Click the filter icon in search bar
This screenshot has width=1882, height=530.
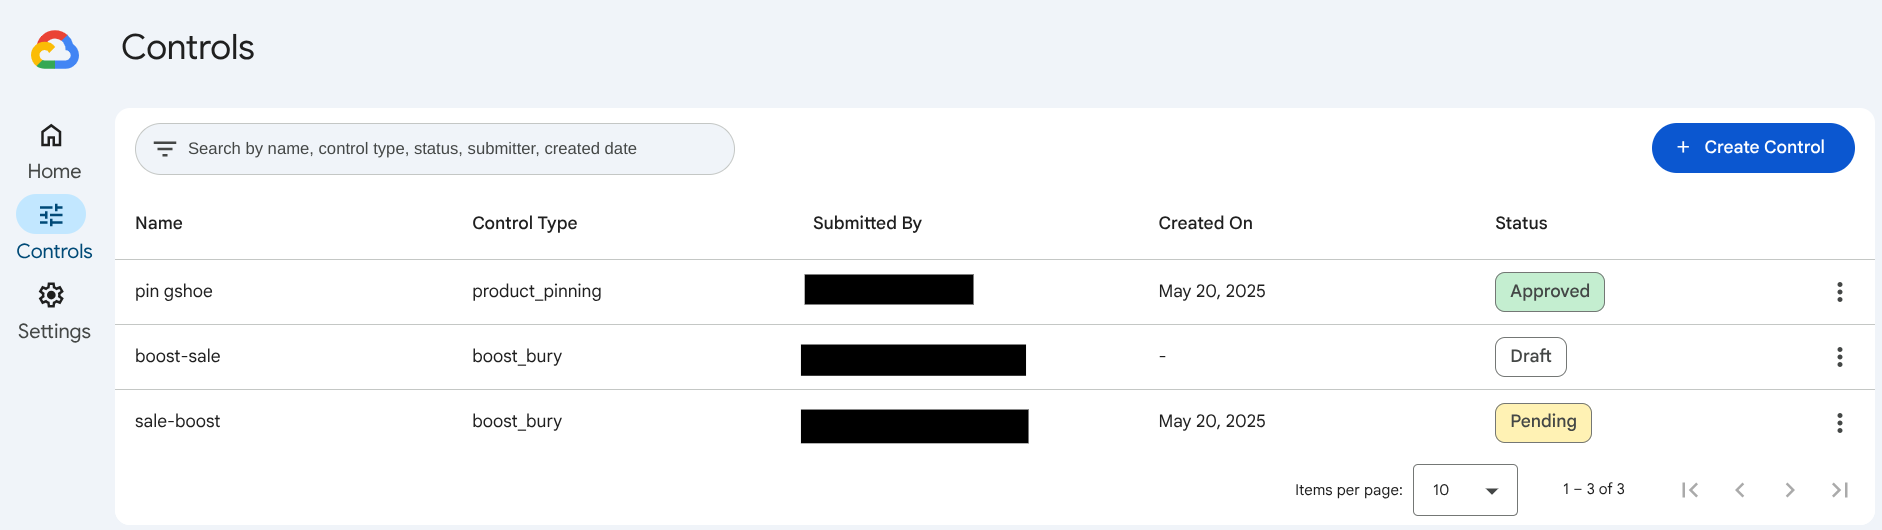[x=165, y=149]
